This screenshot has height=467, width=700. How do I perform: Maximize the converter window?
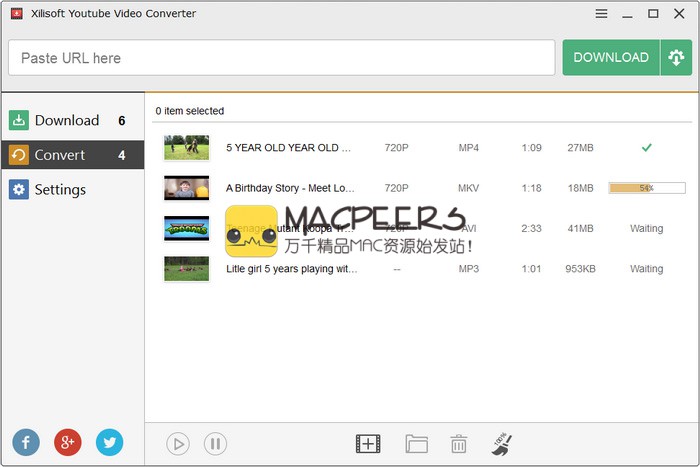[653, 14]
